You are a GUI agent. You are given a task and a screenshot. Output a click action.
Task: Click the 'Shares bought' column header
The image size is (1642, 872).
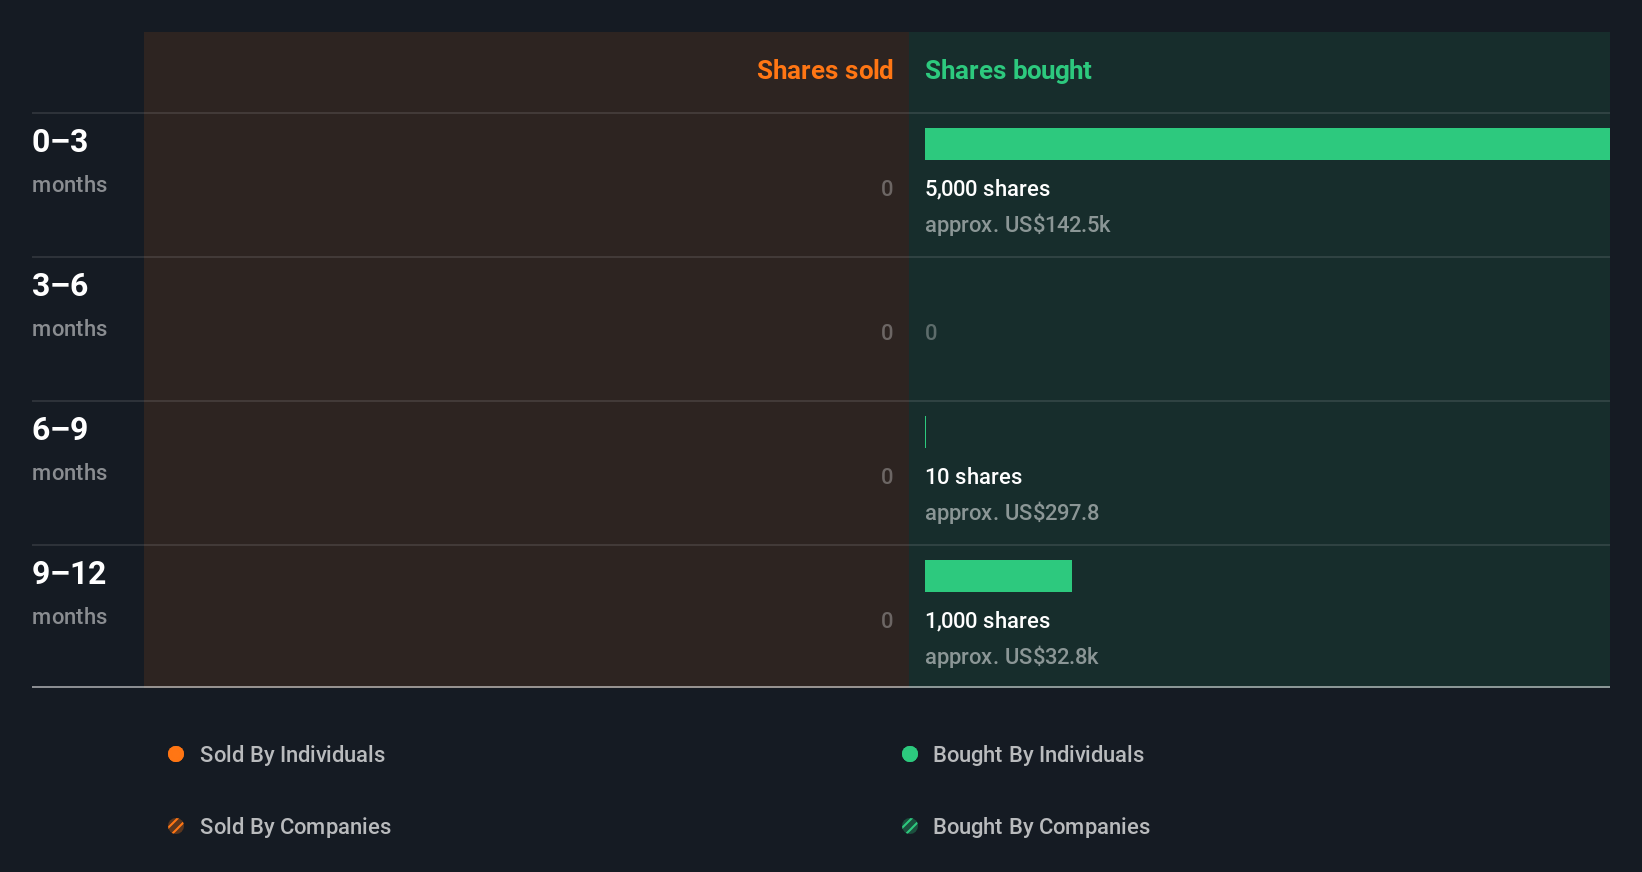(x=1008, y=70)
